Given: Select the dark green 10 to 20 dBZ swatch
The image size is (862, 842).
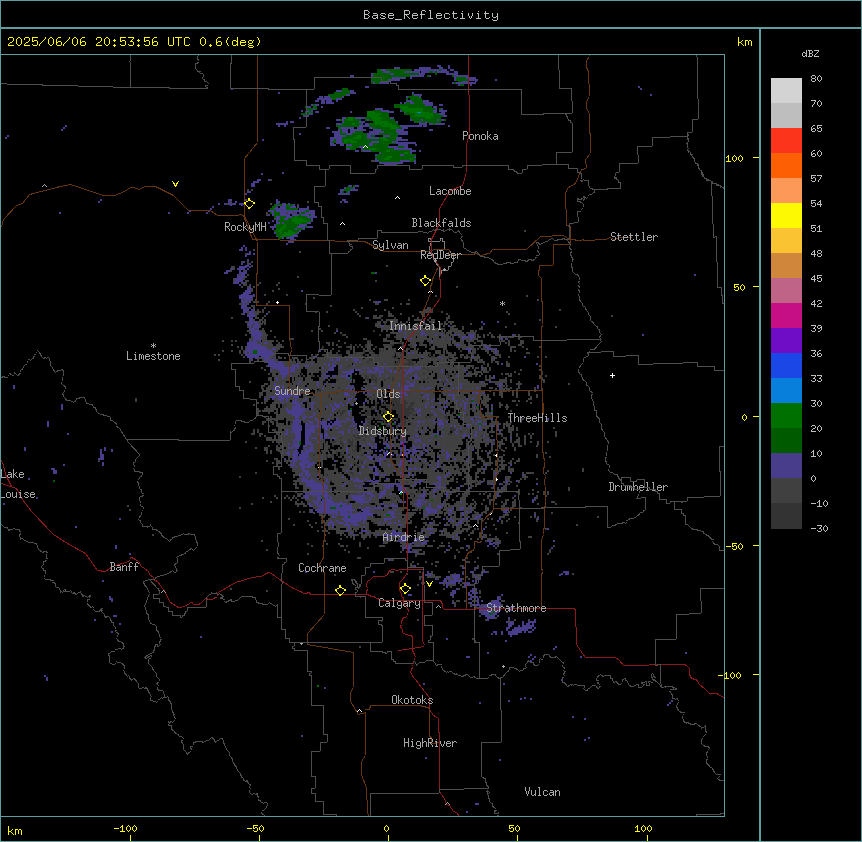Looking at the screenshot, I should (x=786, y=441).
